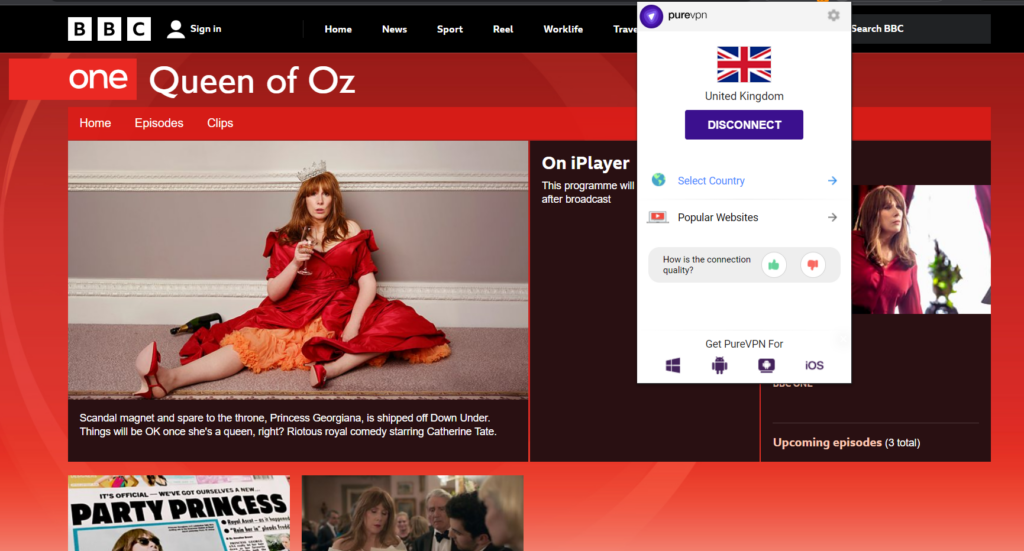Click into the Search BBC field
1024x551 pixels.
[915, 29]
